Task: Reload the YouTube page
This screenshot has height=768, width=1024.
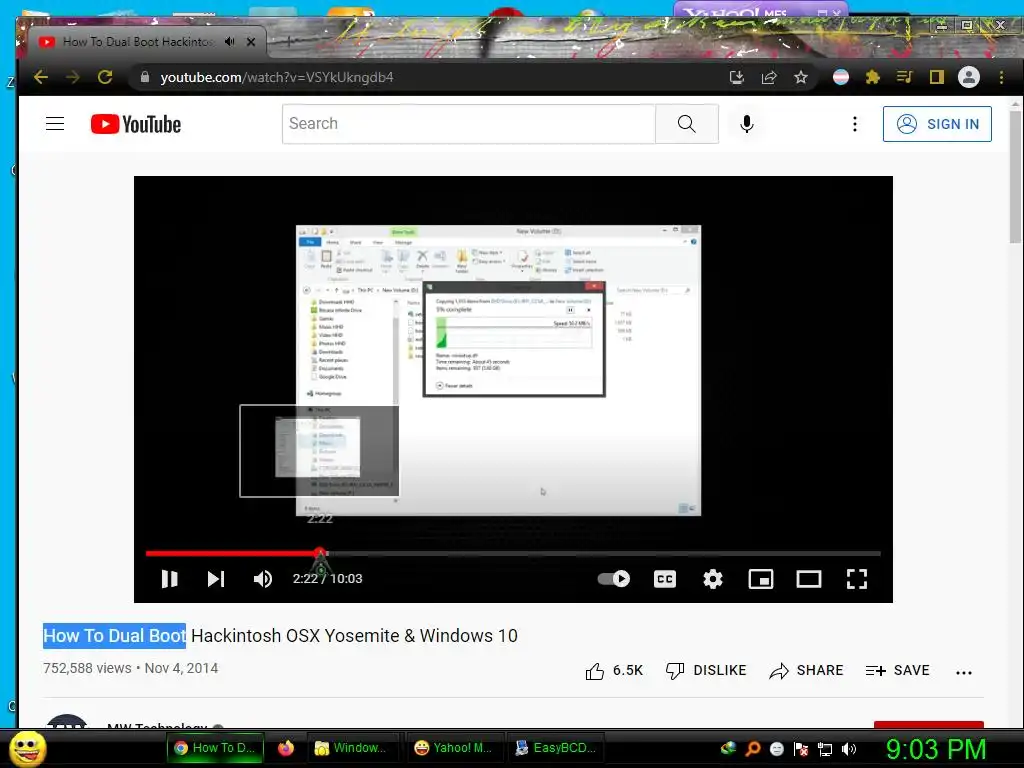Action: click(105, 77)
